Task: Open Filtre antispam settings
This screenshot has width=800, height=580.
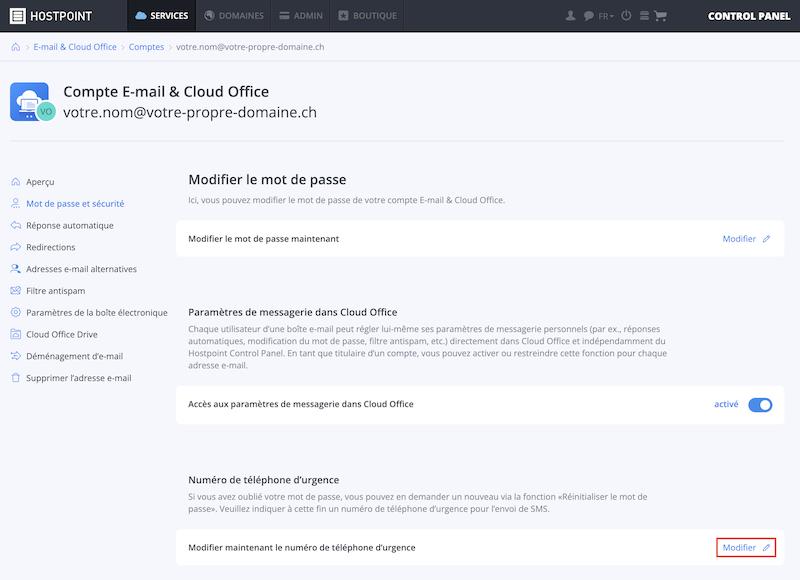Action: tap(56, 291)
